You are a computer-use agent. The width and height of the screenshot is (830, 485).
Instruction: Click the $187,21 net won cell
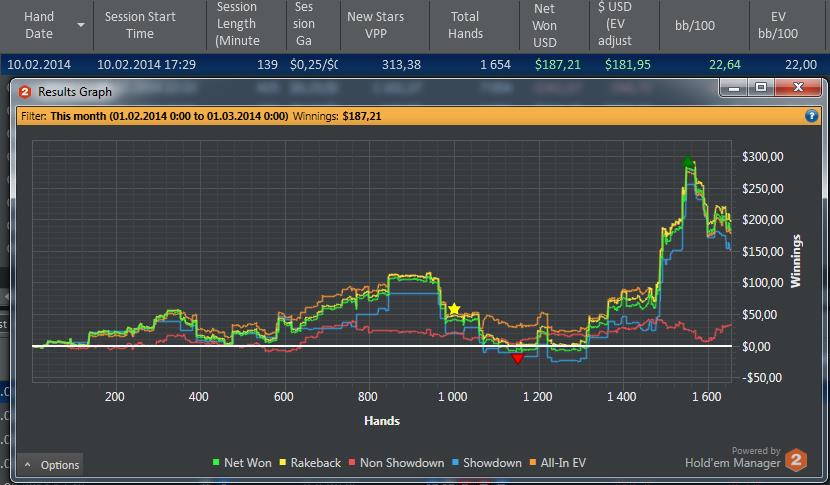[x=558, y=65]
